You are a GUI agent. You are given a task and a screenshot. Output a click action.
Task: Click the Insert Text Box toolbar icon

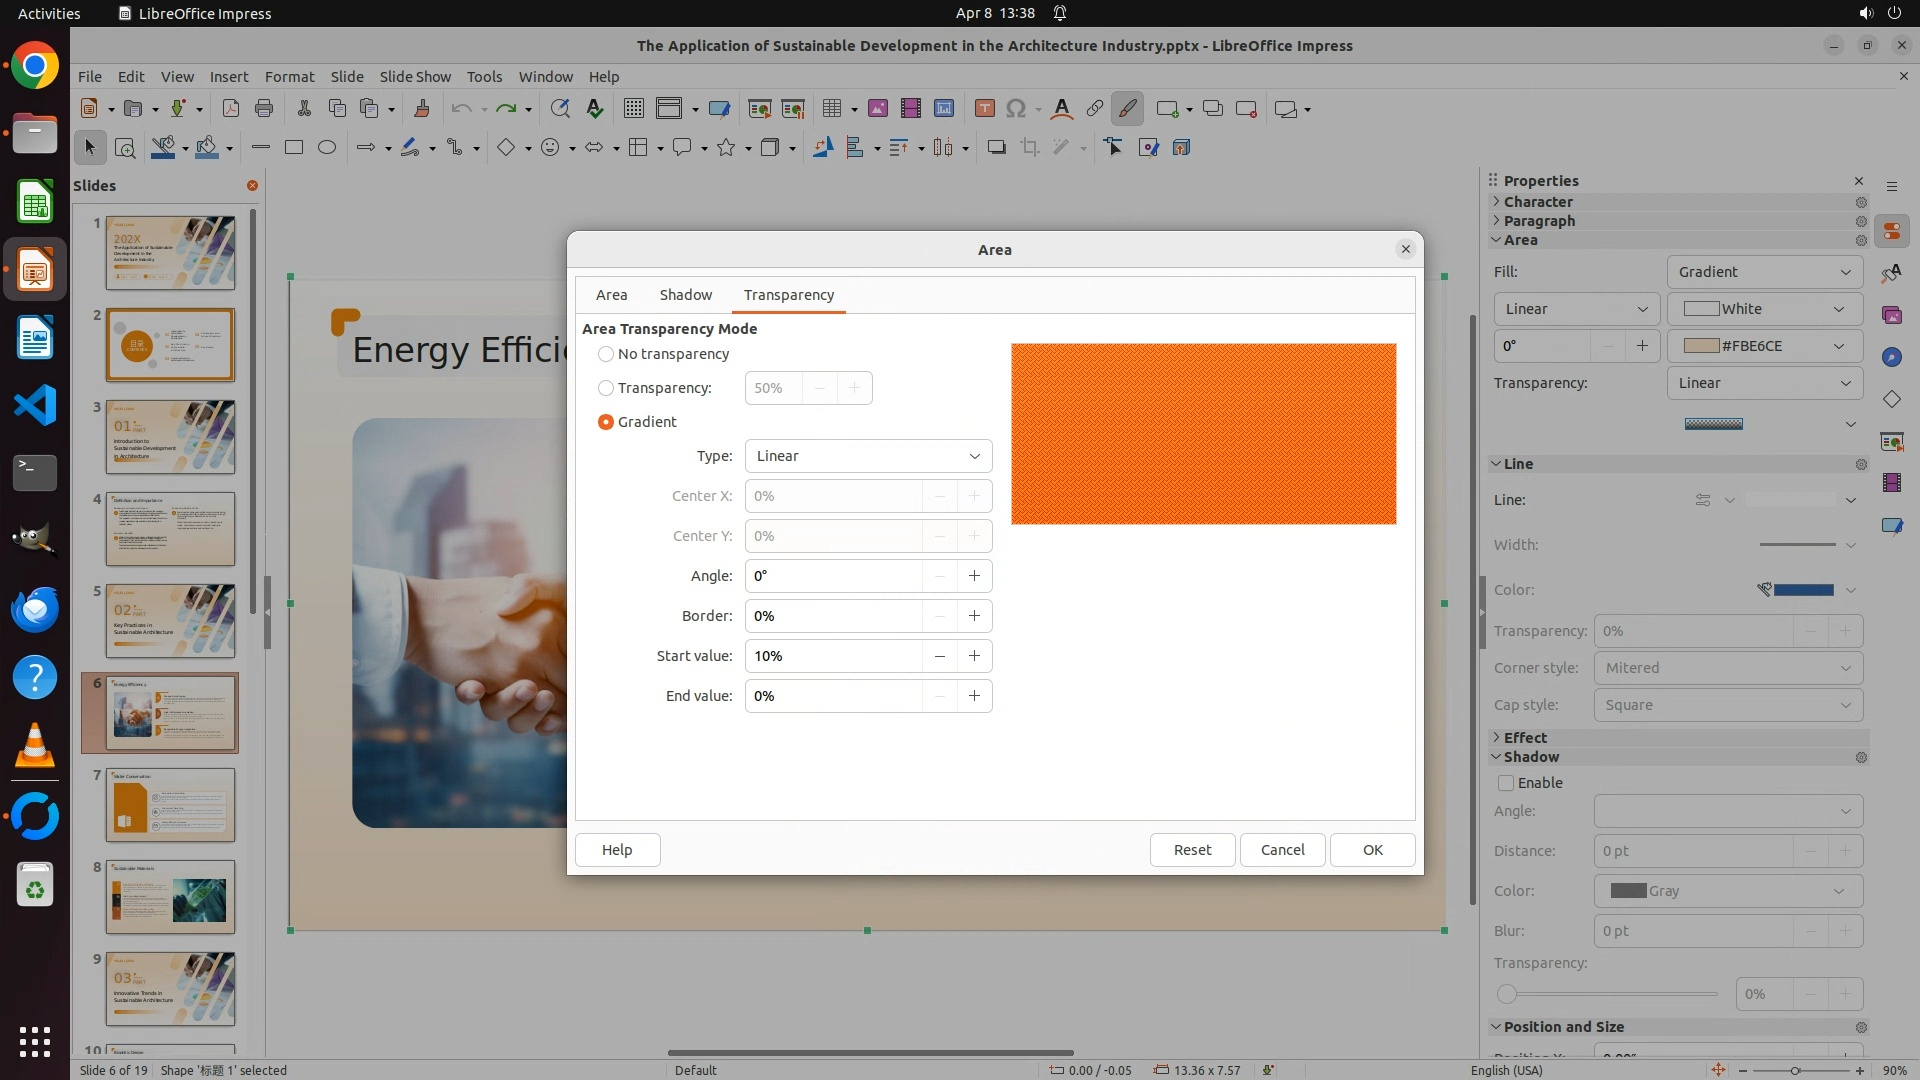[984, 109]
